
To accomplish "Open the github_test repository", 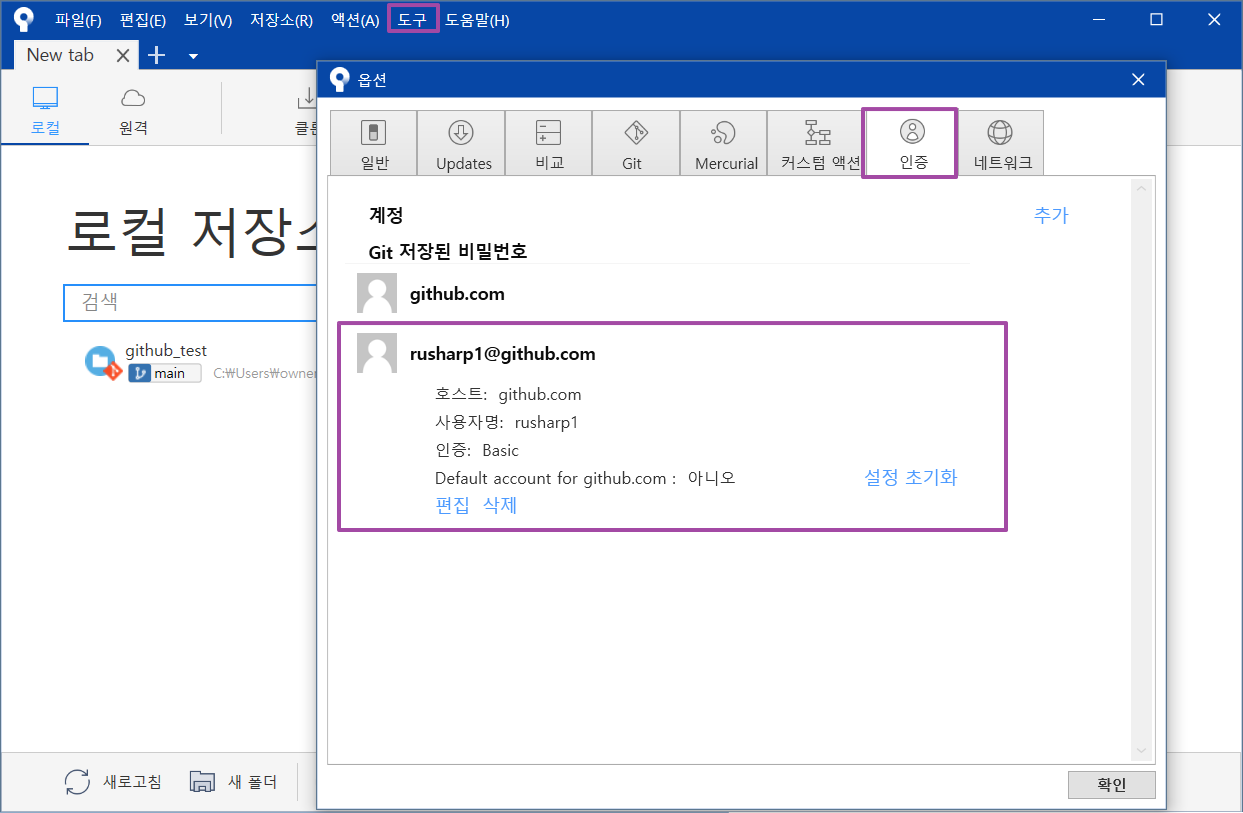I will point(166,351).
